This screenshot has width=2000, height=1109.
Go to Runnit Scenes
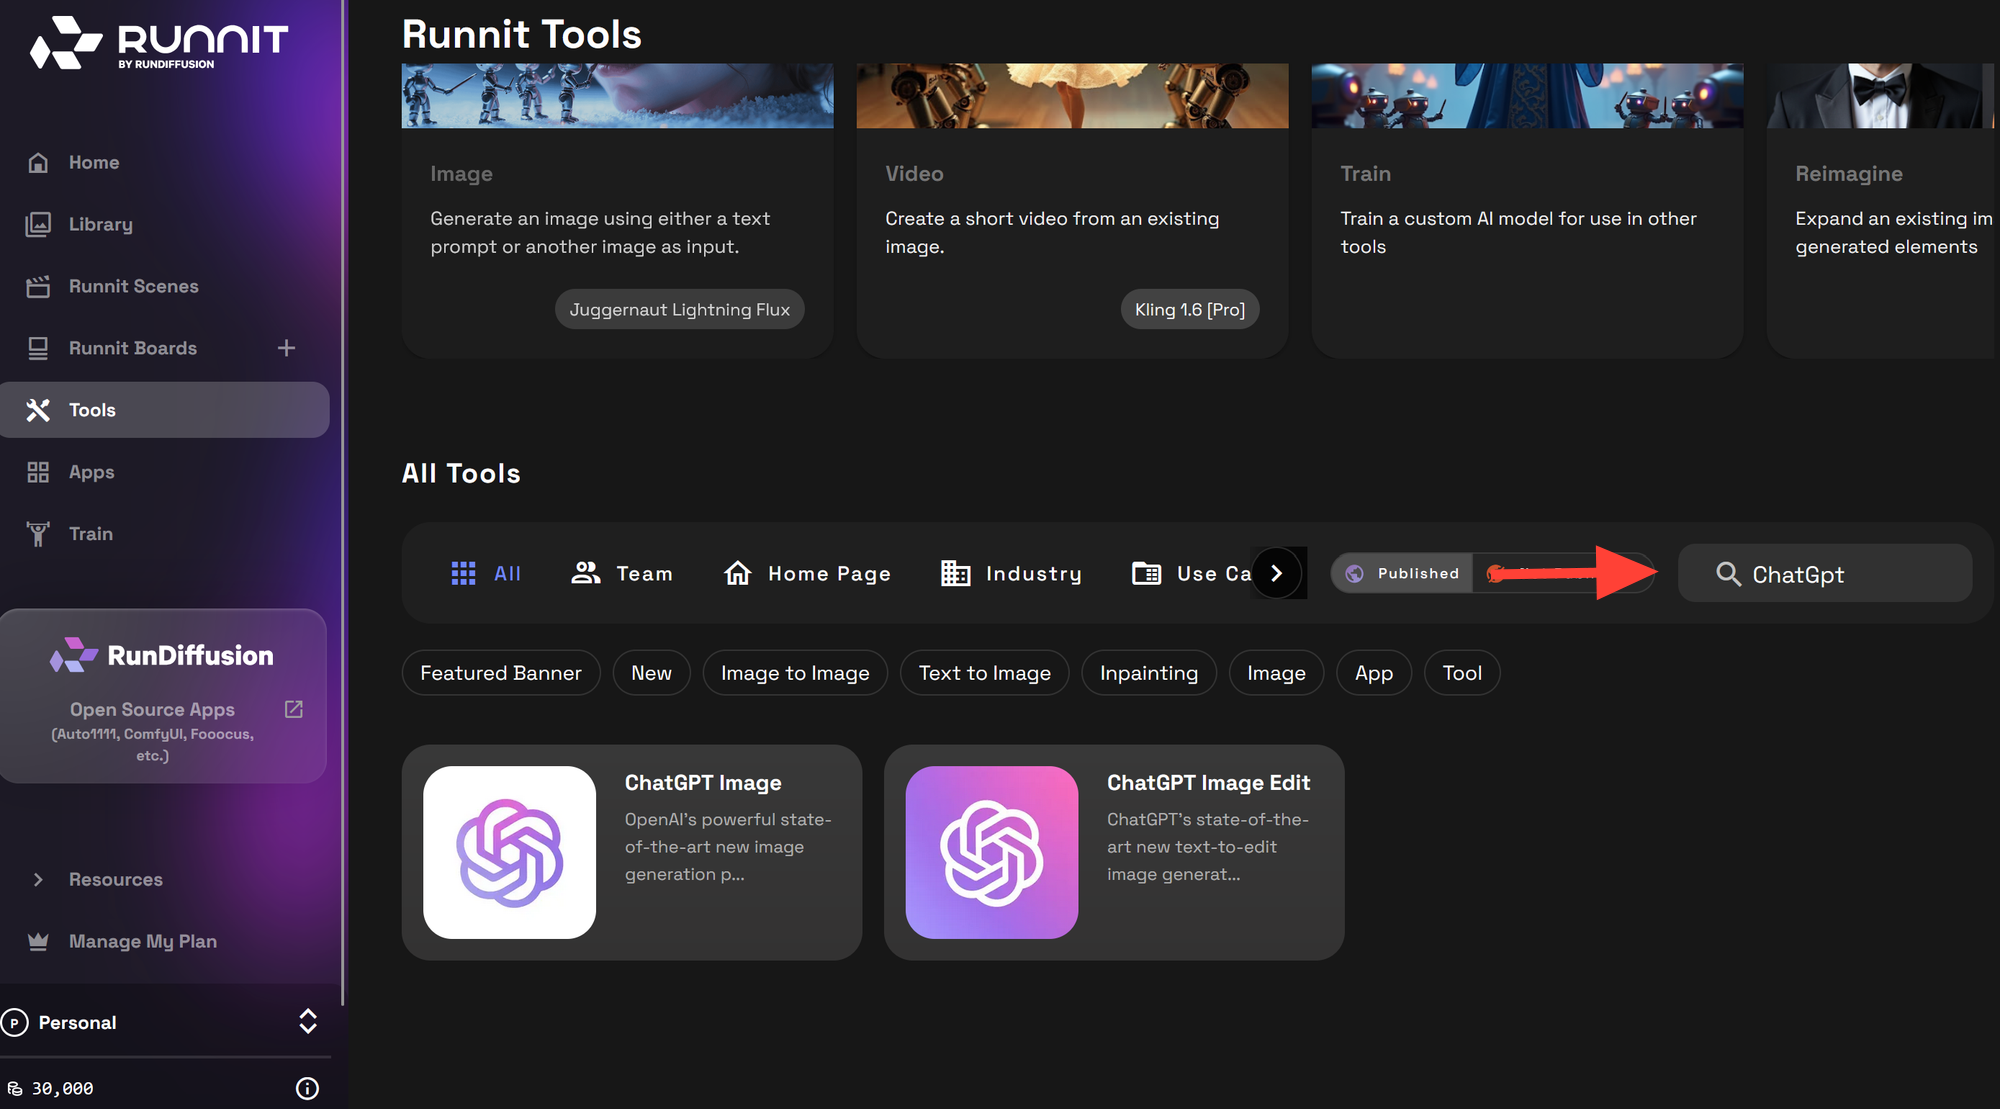(x=133, y=286)
